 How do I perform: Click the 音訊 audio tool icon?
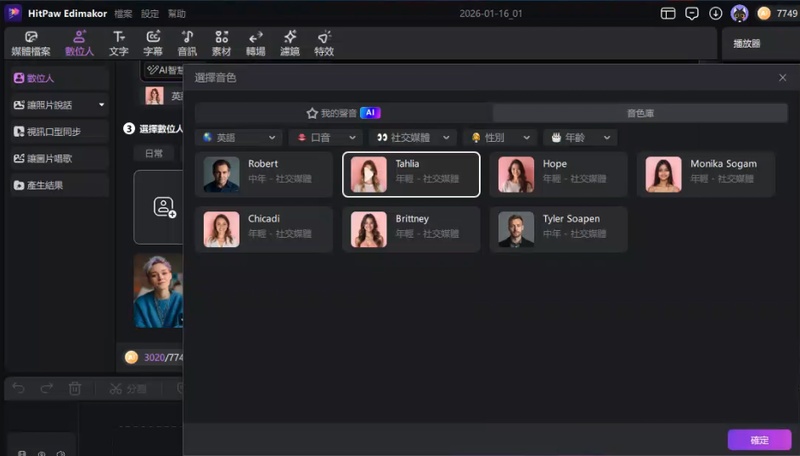pos(187,42)
